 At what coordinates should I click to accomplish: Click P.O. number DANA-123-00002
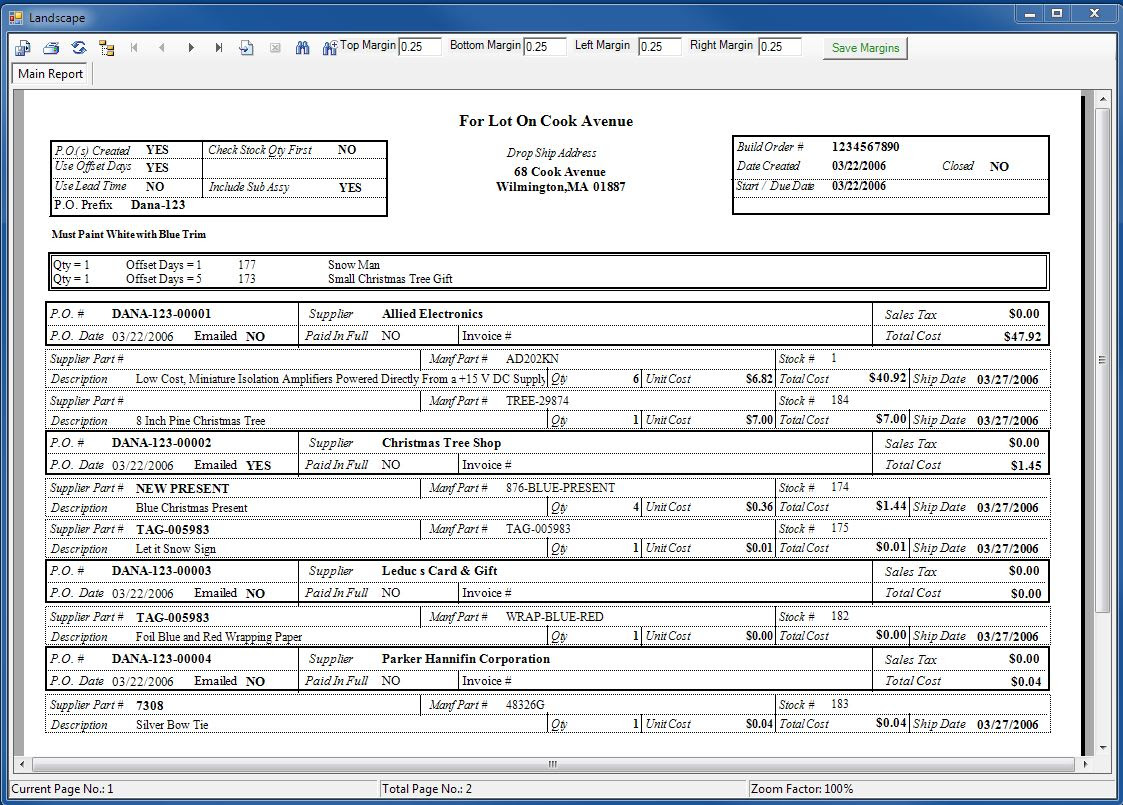[161, 443]
